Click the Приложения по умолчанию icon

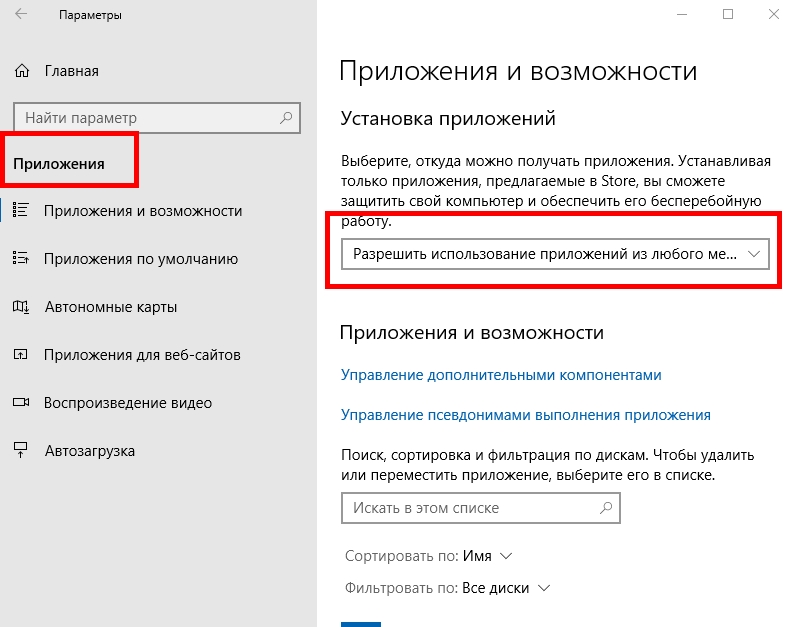click(21, 258)
